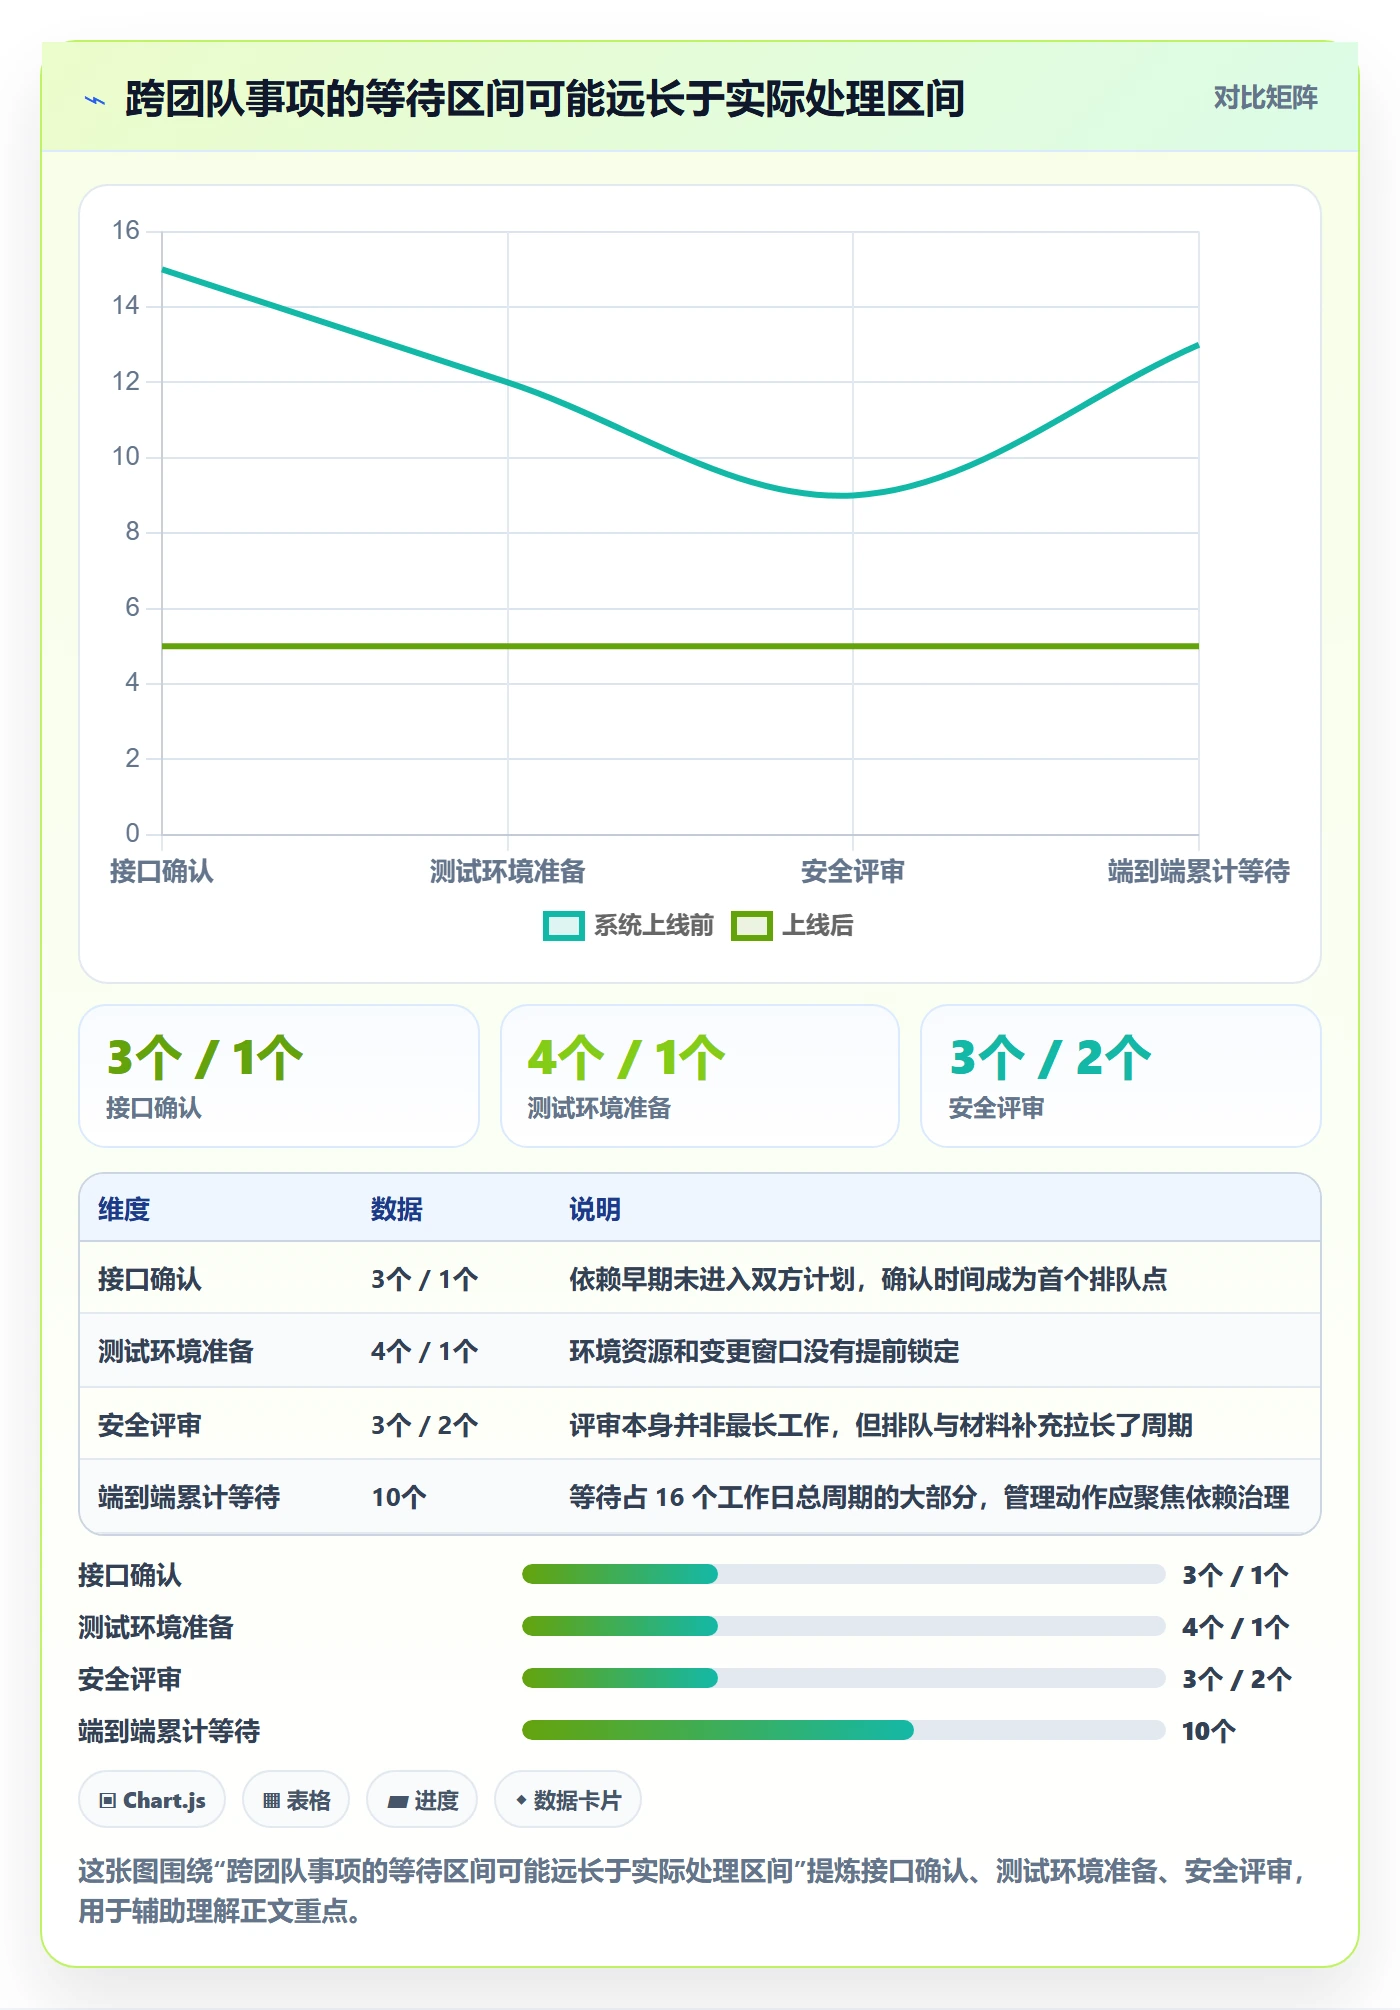Click the 说明 column header
Screen dimensions: 1400x2010
click(595, 1209)
